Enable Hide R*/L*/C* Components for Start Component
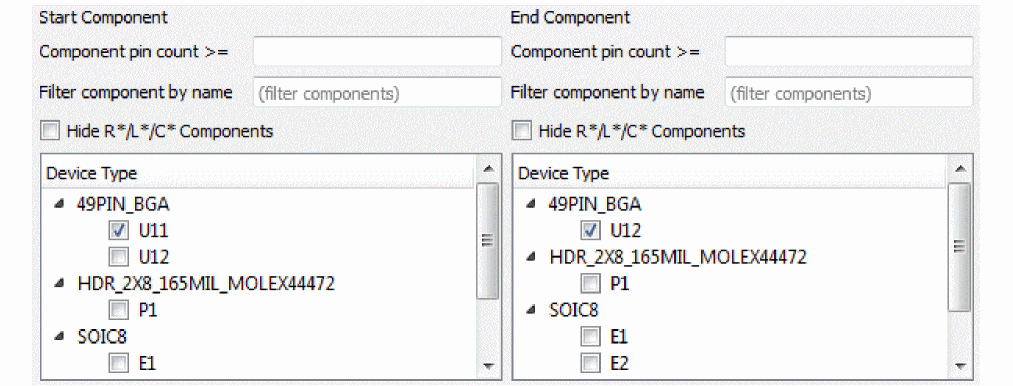The width and height of the screenshot is (1013, 386). (x=49, y=131)
